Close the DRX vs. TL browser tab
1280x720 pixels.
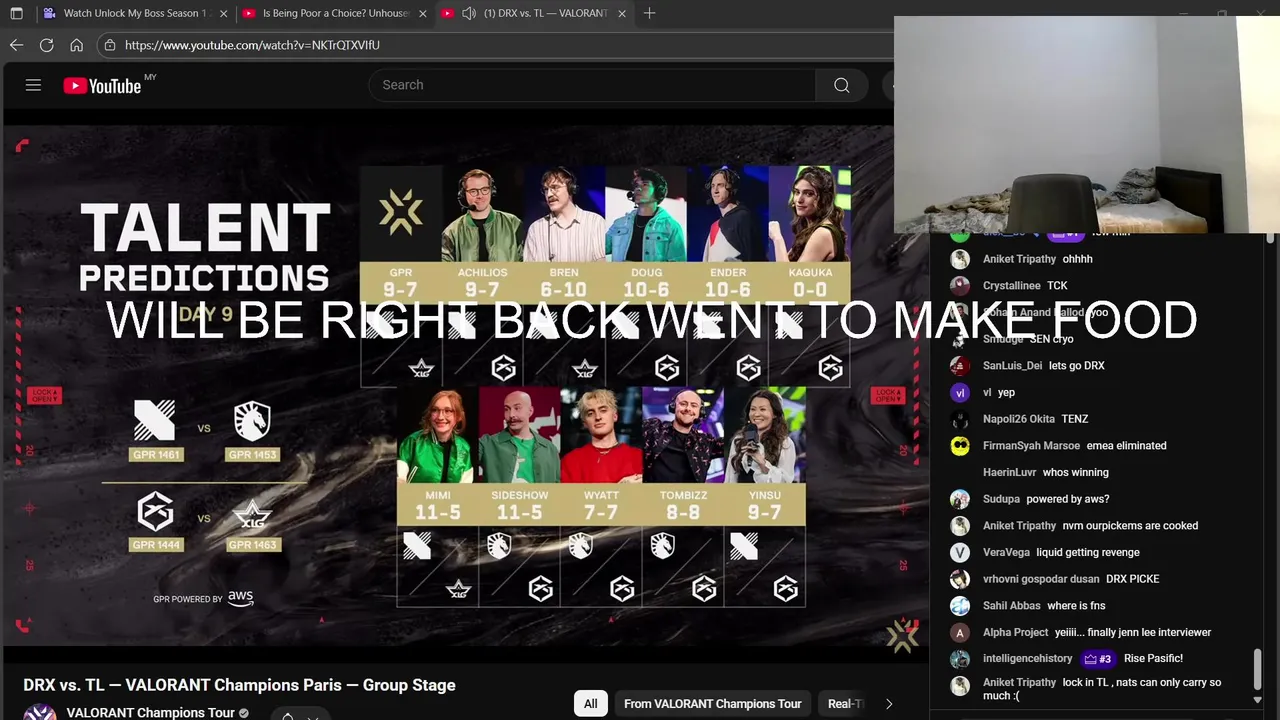[x=622, y=14]
